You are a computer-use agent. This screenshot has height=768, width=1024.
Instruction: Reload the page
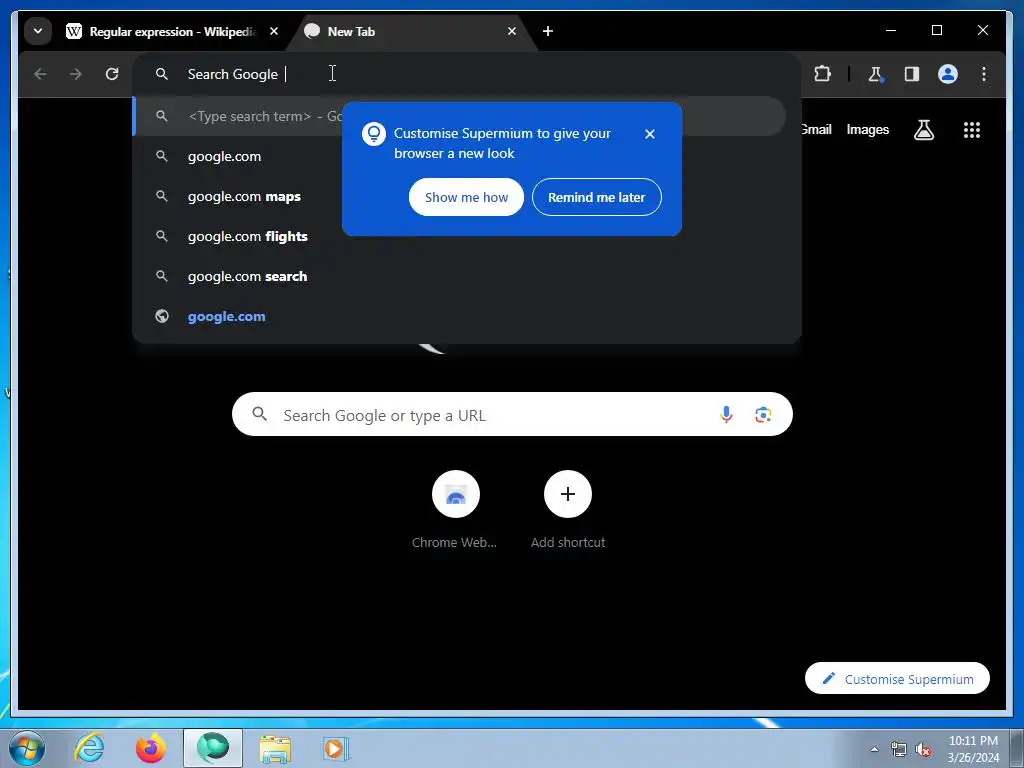click(112, 74)
